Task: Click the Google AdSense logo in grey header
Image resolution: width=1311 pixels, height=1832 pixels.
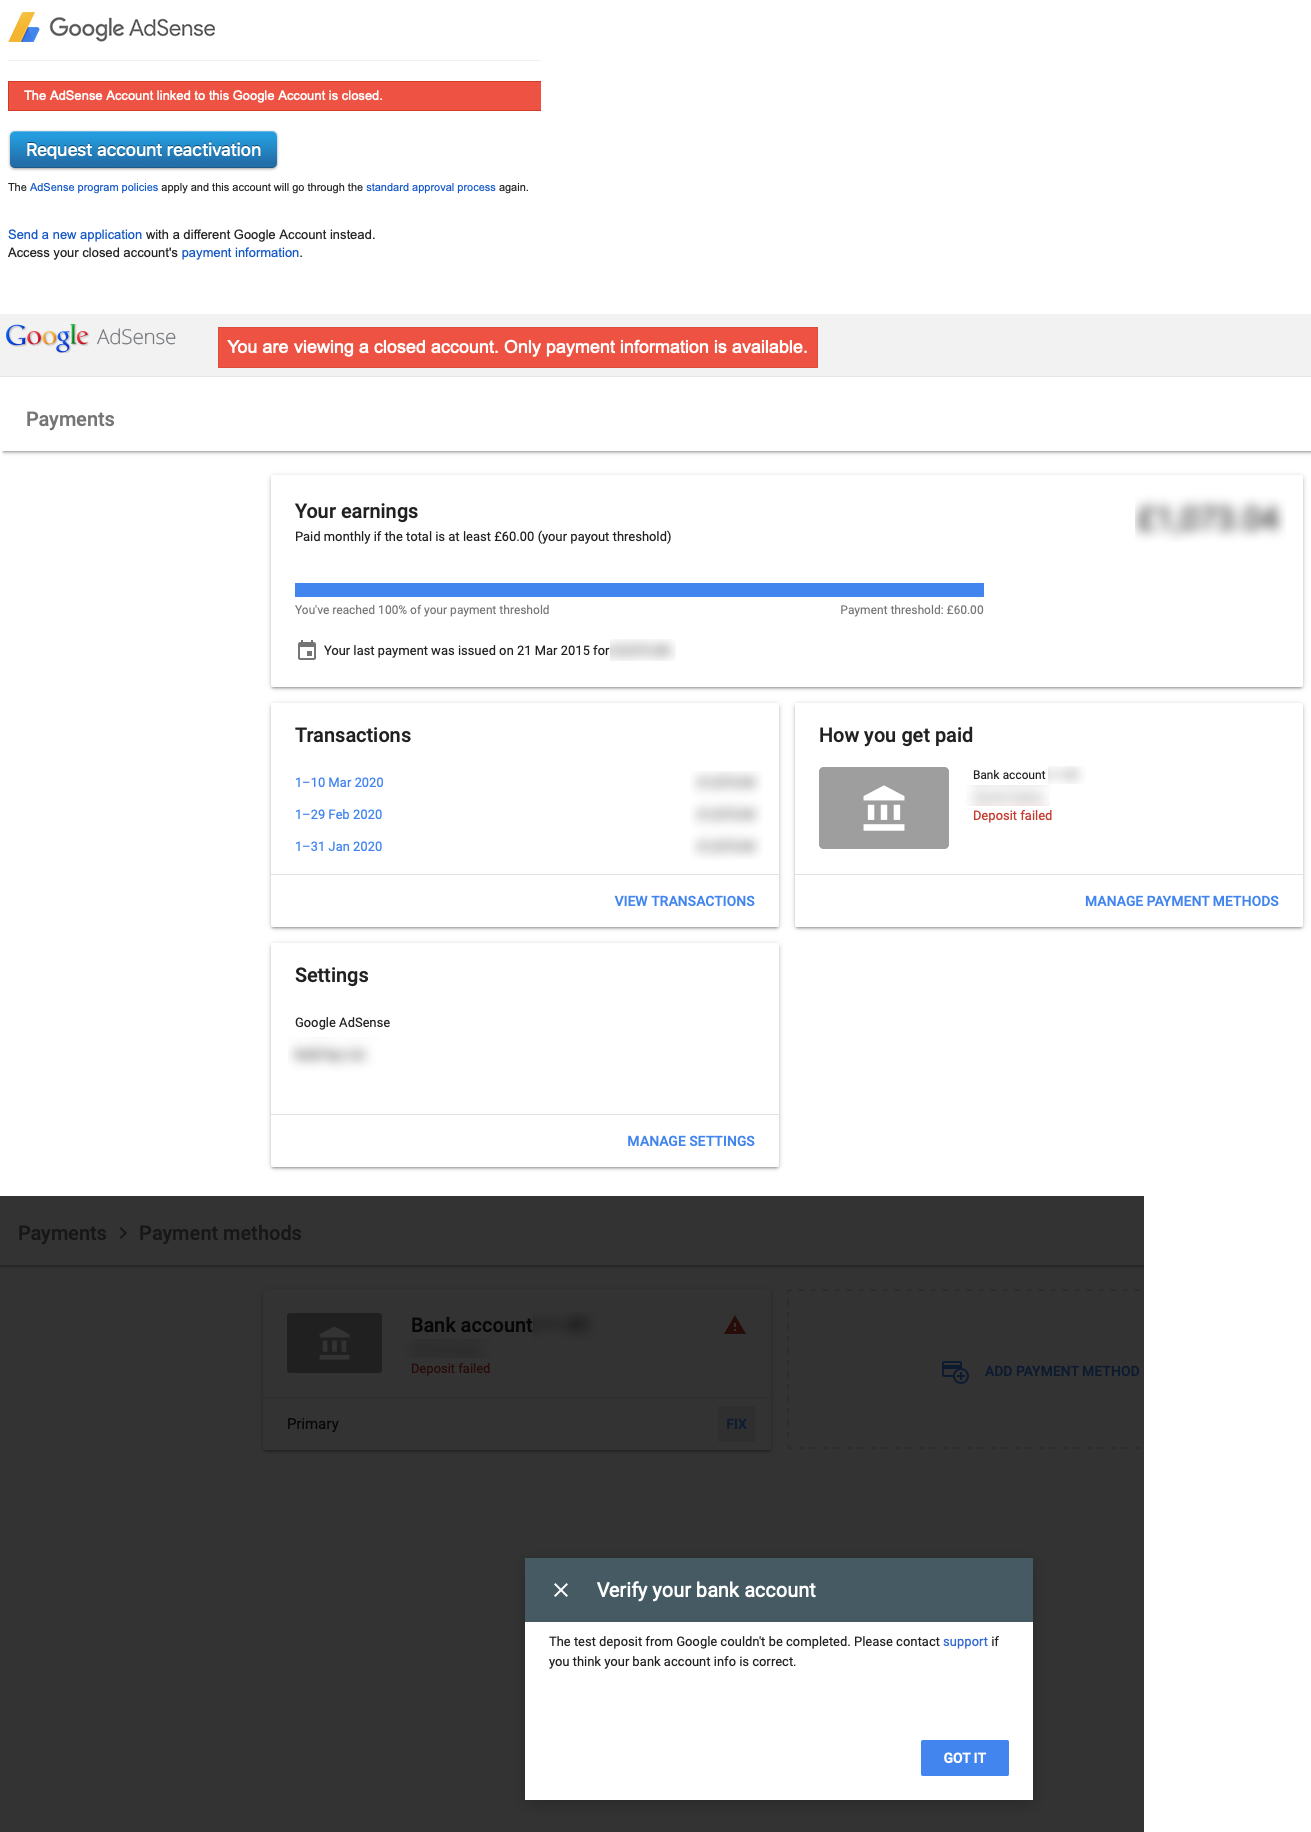Action: 91,337
